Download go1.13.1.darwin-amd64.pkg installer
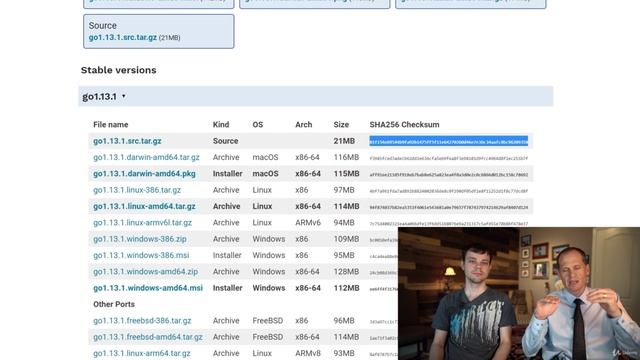Screen dimensions: 640x360 pyautogui.click(x=144, y=173)
